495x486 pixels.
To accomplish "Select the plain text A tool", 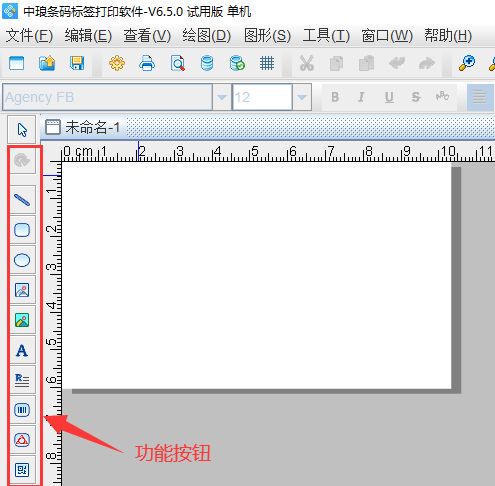I will tap(22, 350).
